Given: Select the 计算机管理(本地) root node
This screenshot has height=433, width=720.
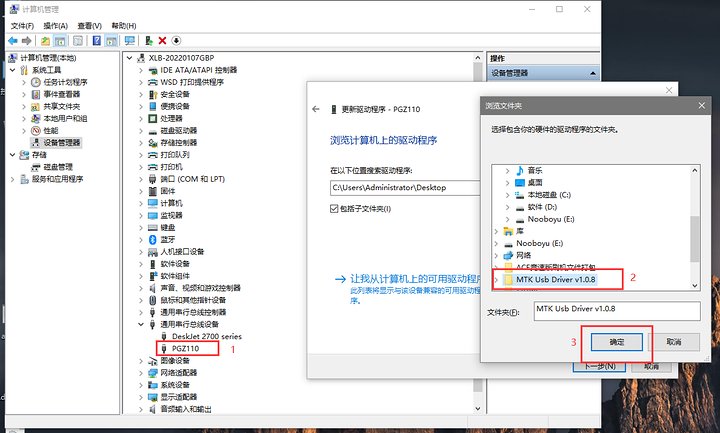Looking at the screenshot, I should coord(48,58).
